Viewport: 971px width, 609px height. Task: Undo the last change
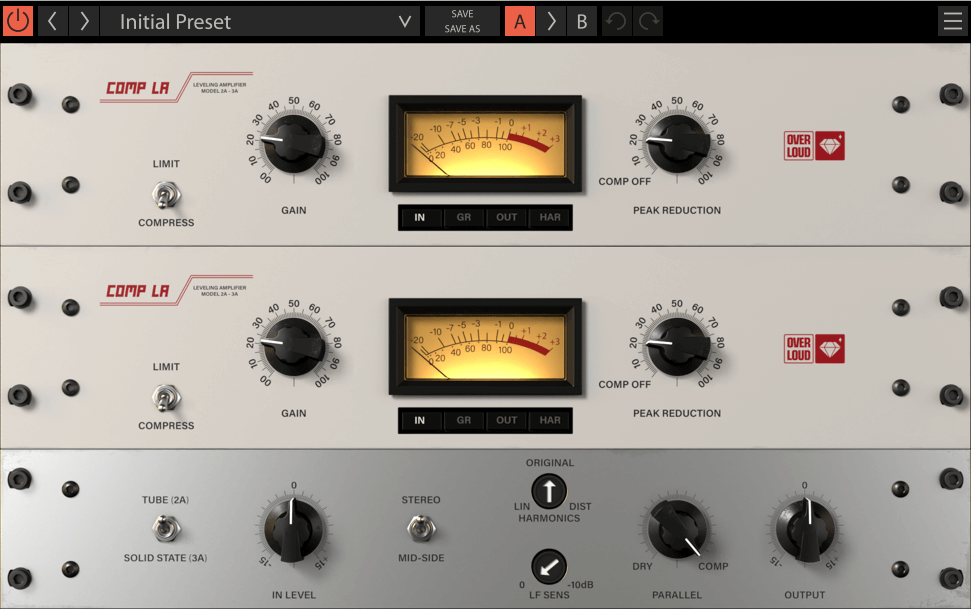[x=616, y=21]
